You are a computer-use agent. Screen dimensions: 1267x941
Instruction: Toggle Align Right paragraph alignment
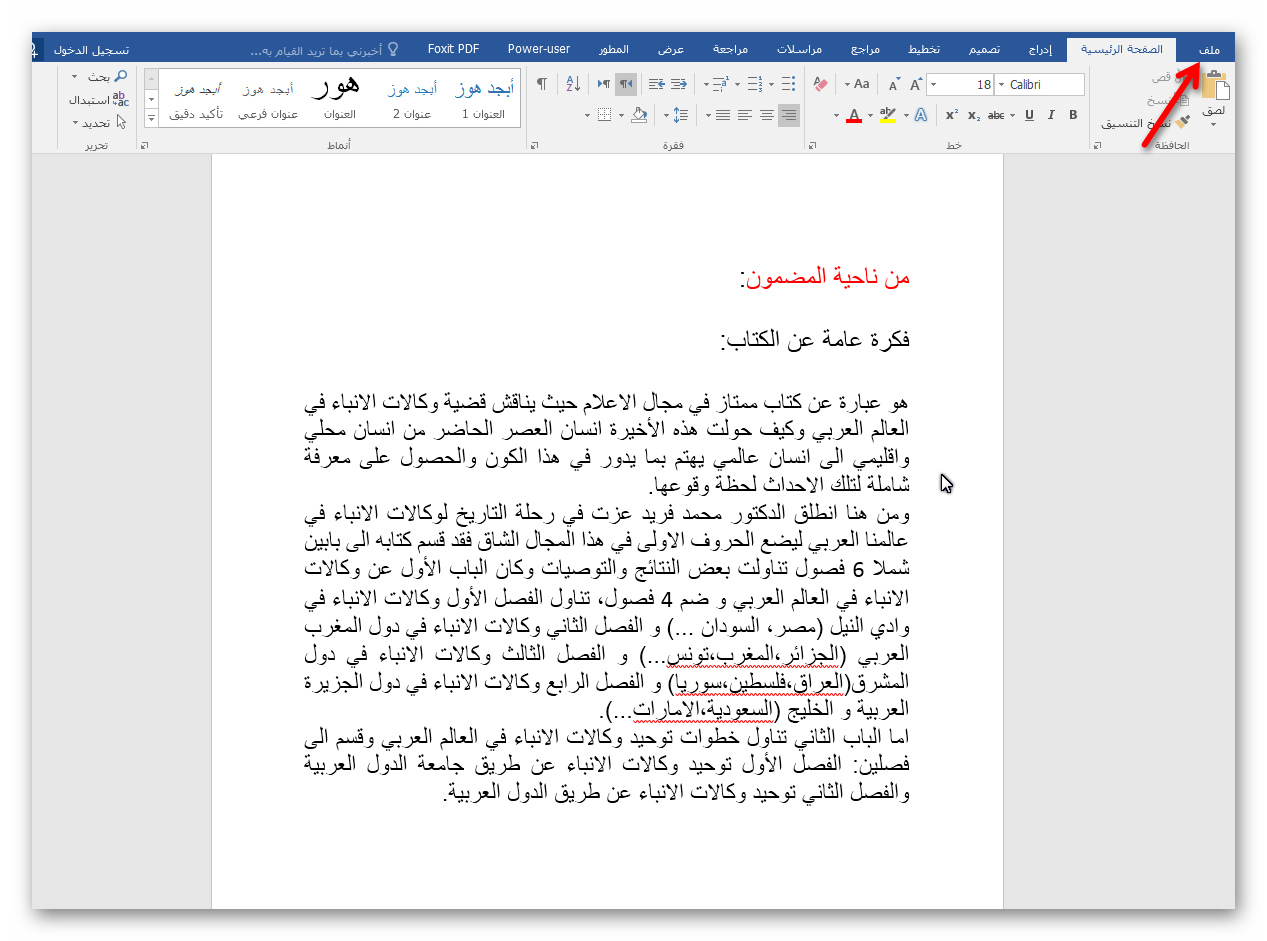(788, 115)
